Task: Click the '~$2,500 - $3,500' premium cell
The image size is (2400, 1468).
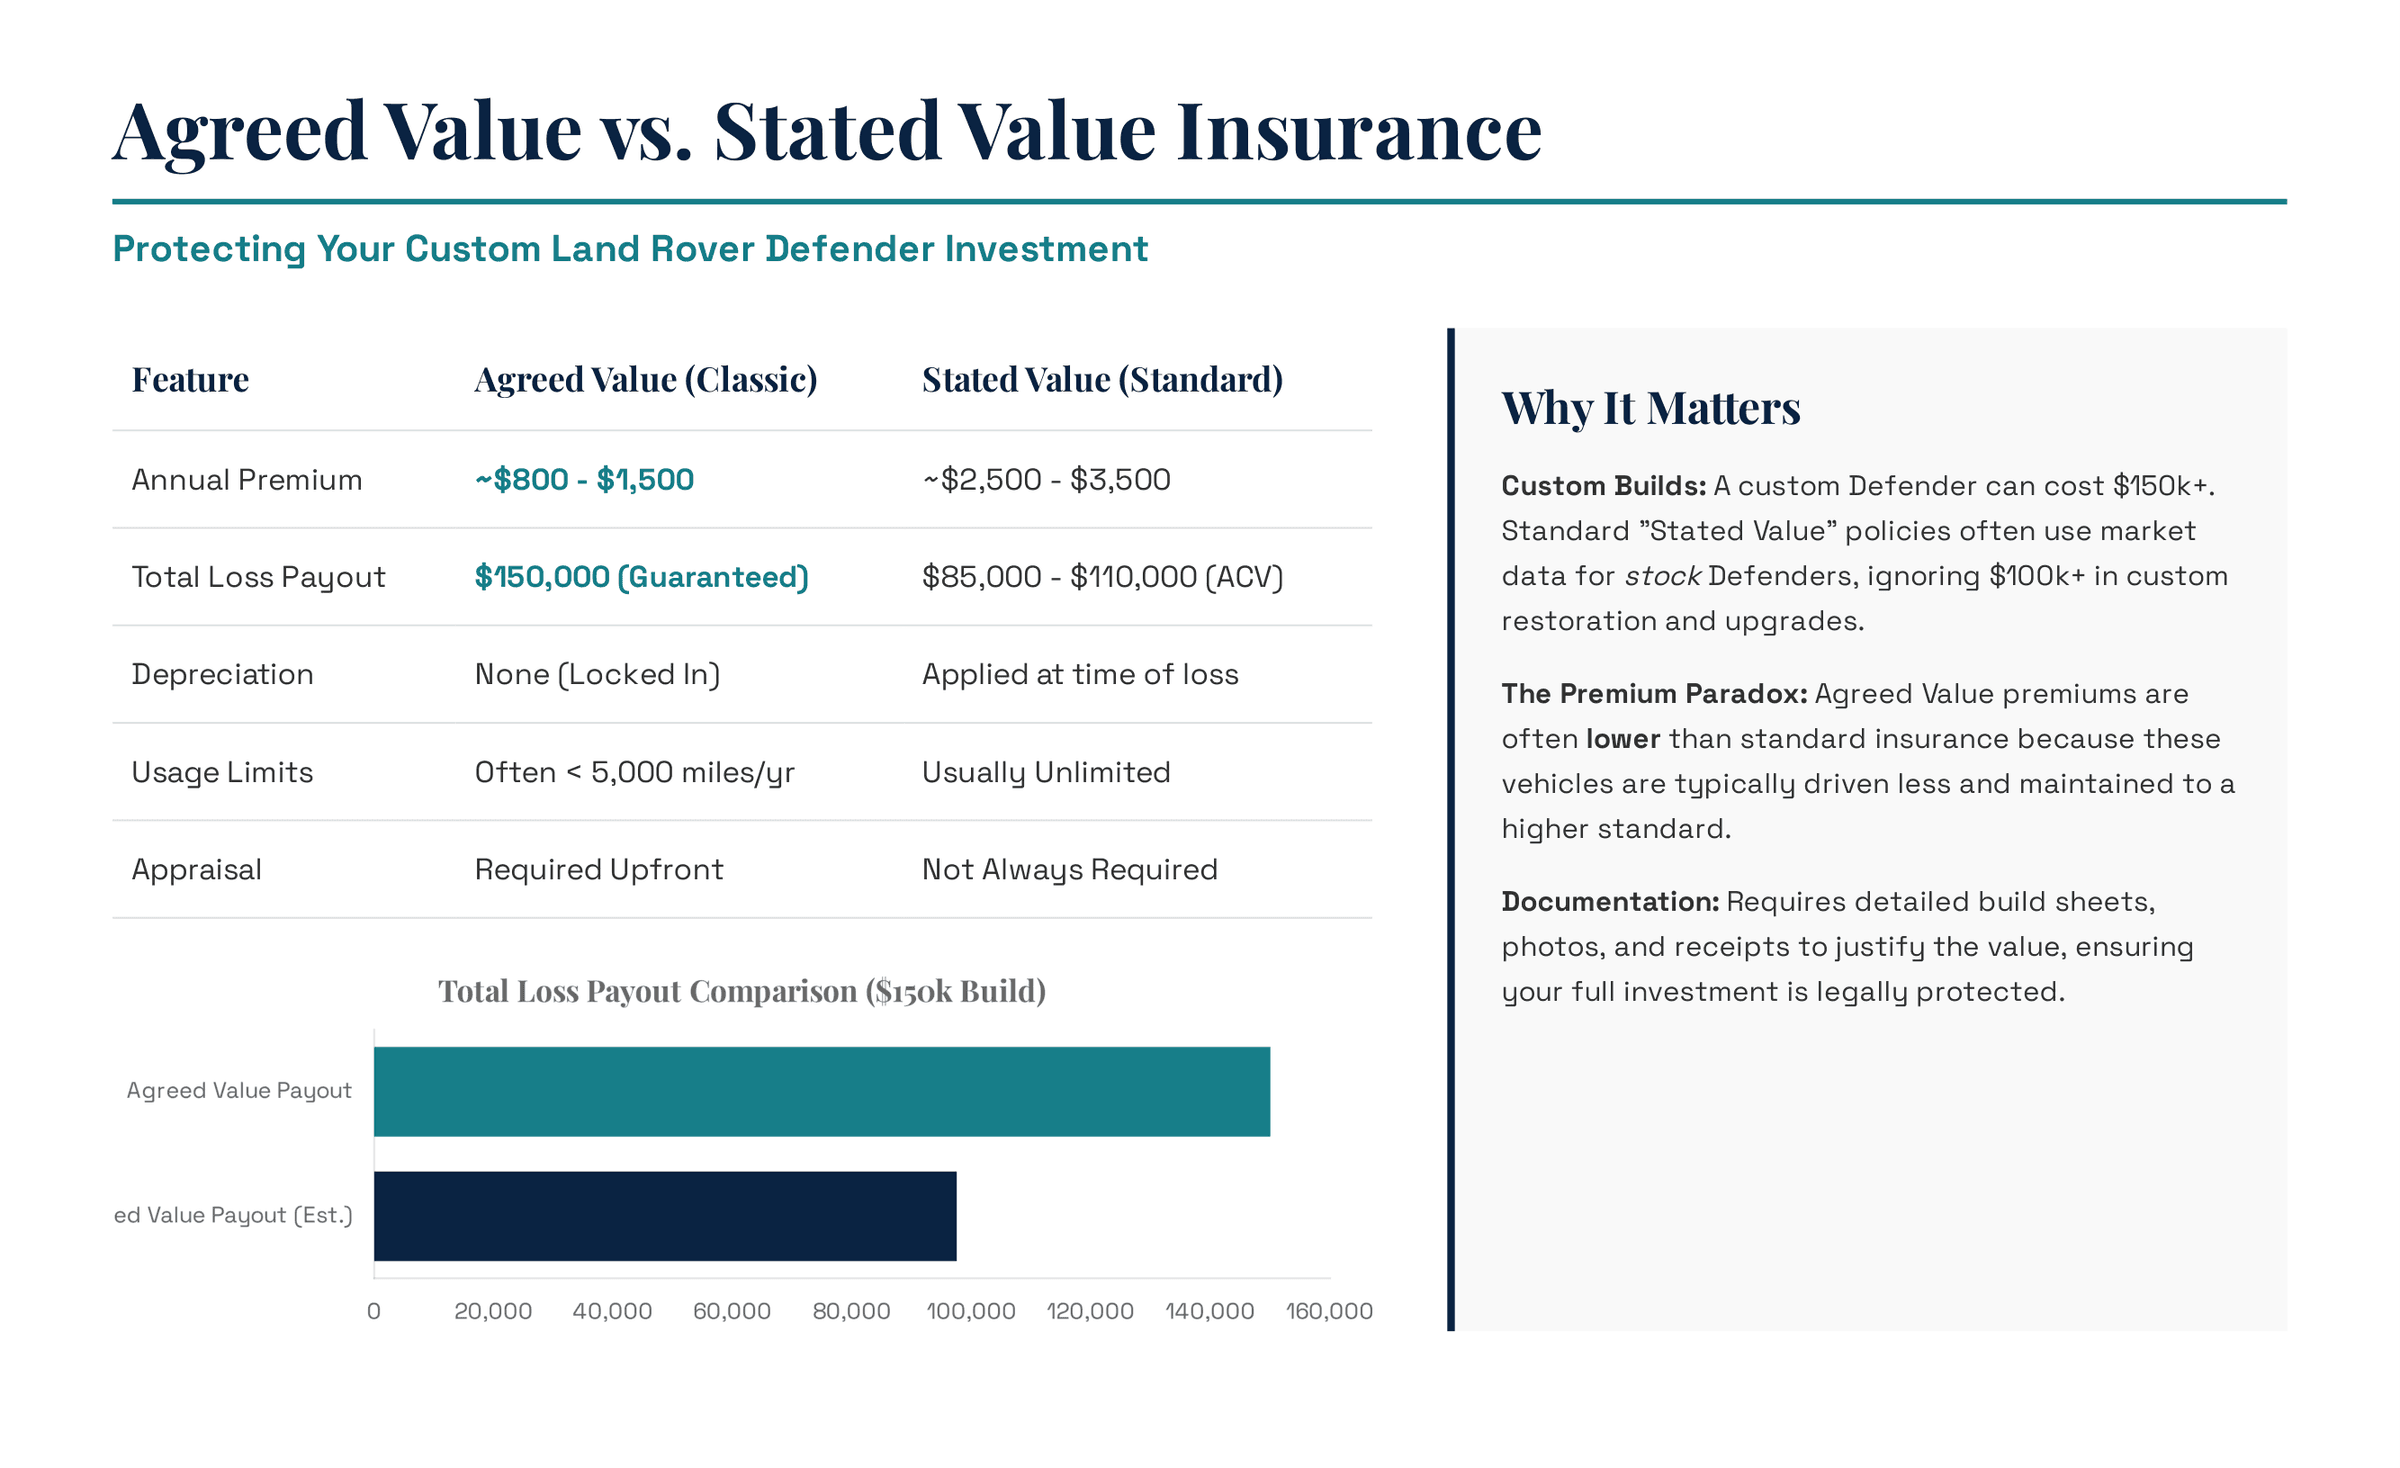Action: pyautogui.click(x=1046, y=480)
